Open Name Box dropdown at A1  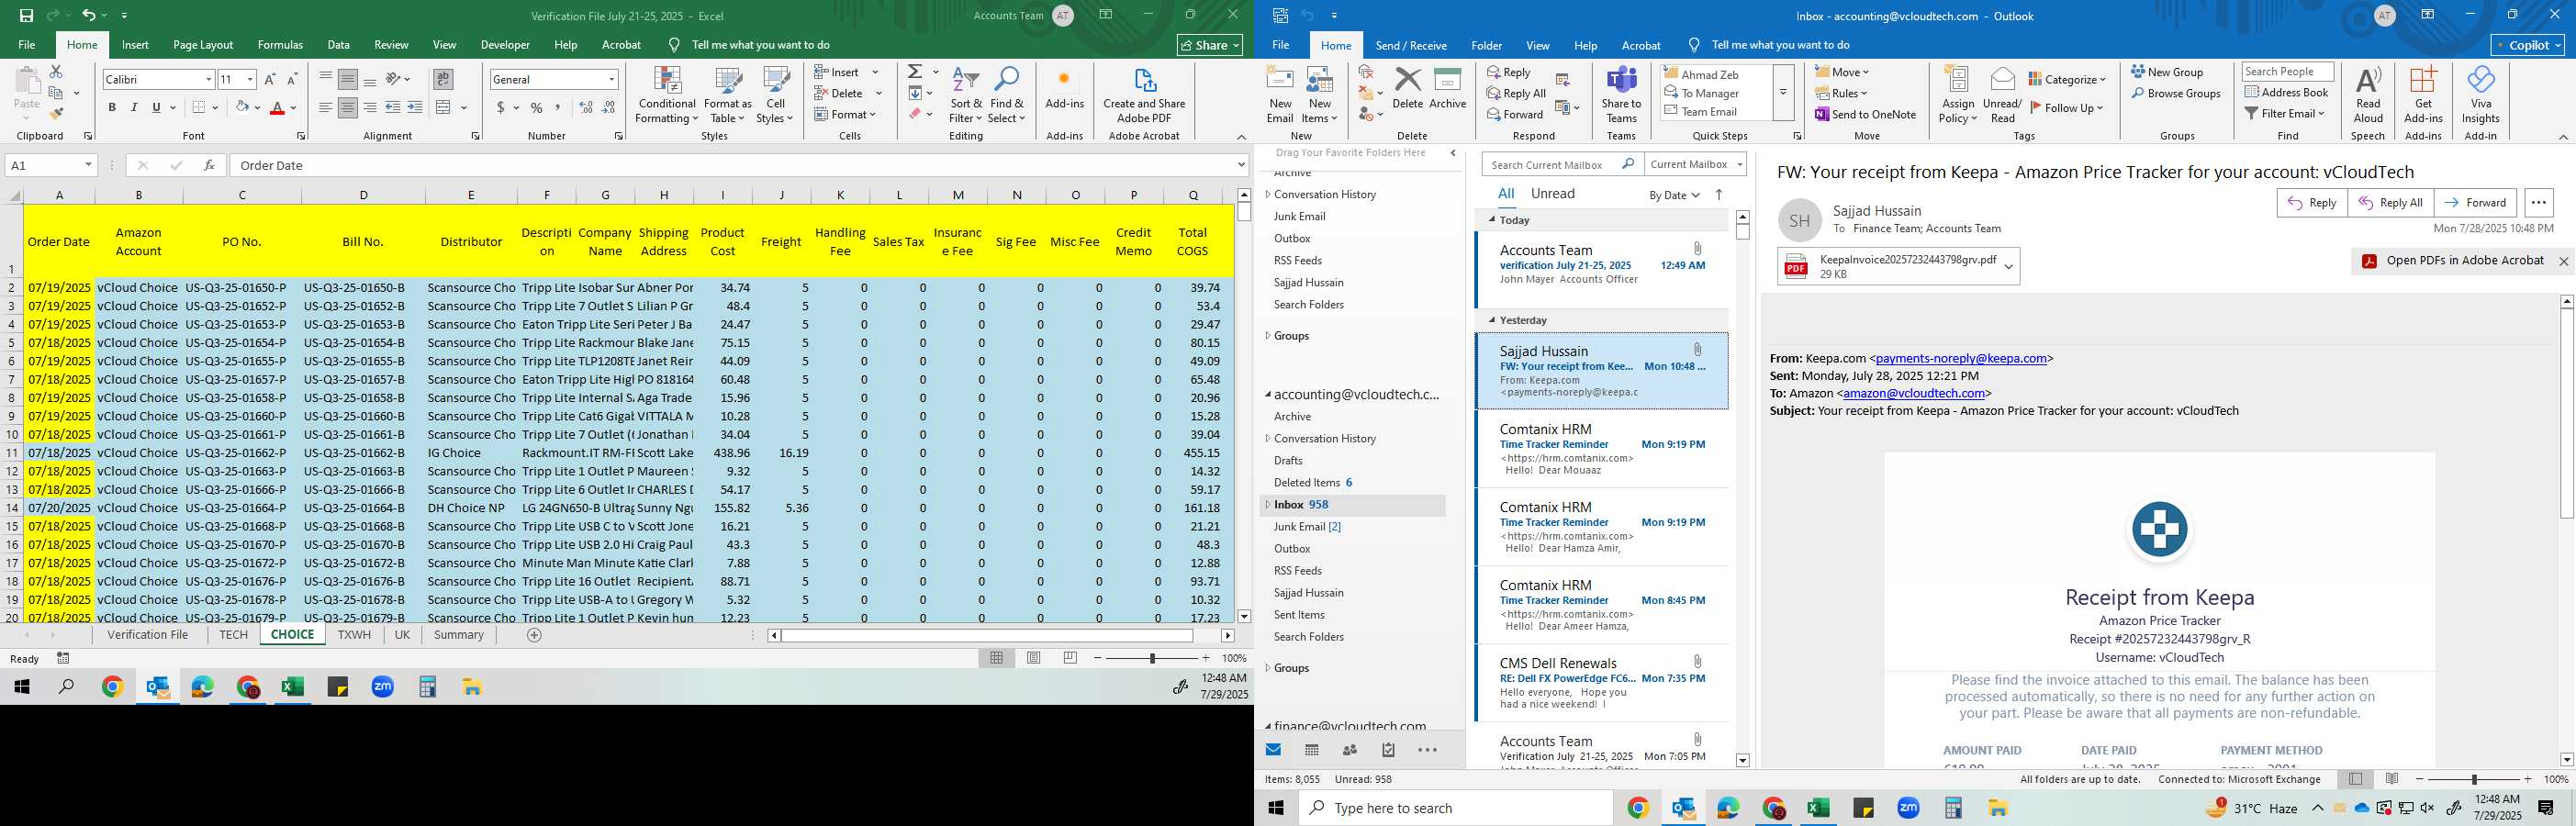tap(88, 165)
